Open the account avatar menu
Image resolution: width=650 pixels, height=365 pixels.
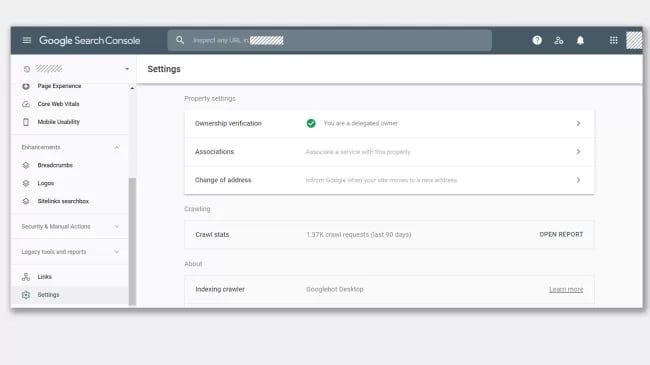(x=634, y=40)
